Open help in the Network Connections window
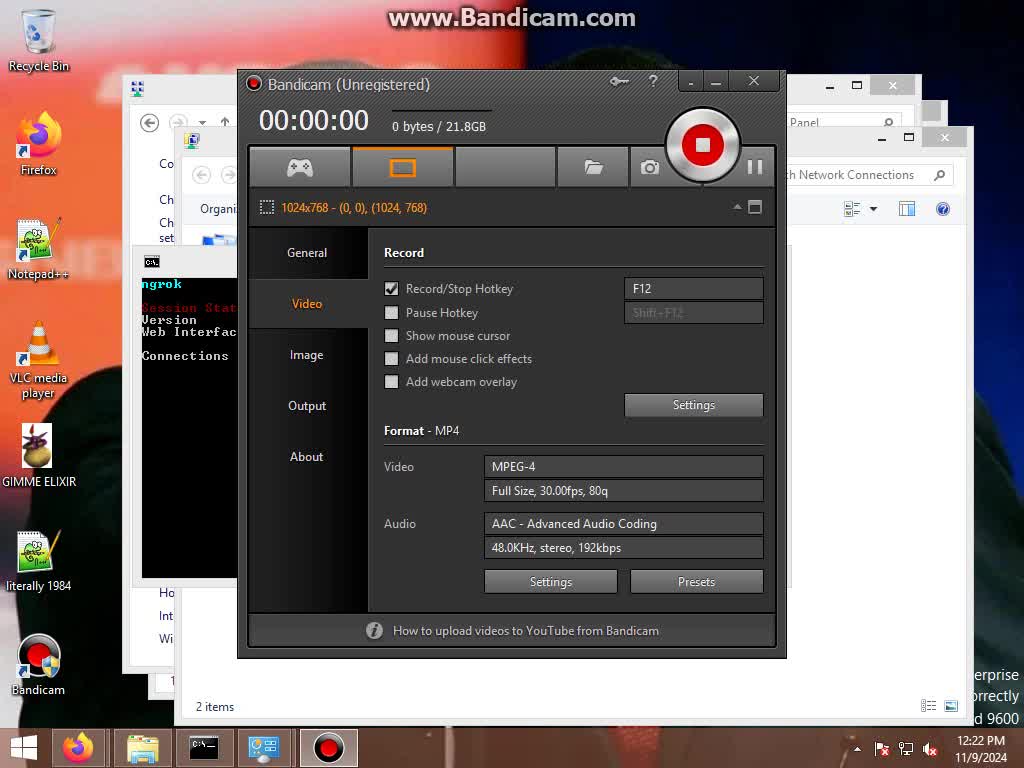The image size is (1024, 768). (943, 209)
